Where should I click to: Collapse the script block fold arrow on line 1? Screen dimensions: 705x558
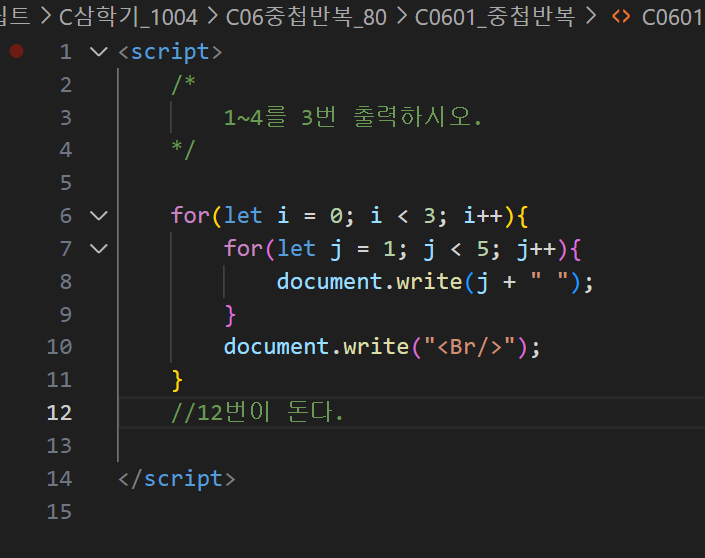(98, 52)
